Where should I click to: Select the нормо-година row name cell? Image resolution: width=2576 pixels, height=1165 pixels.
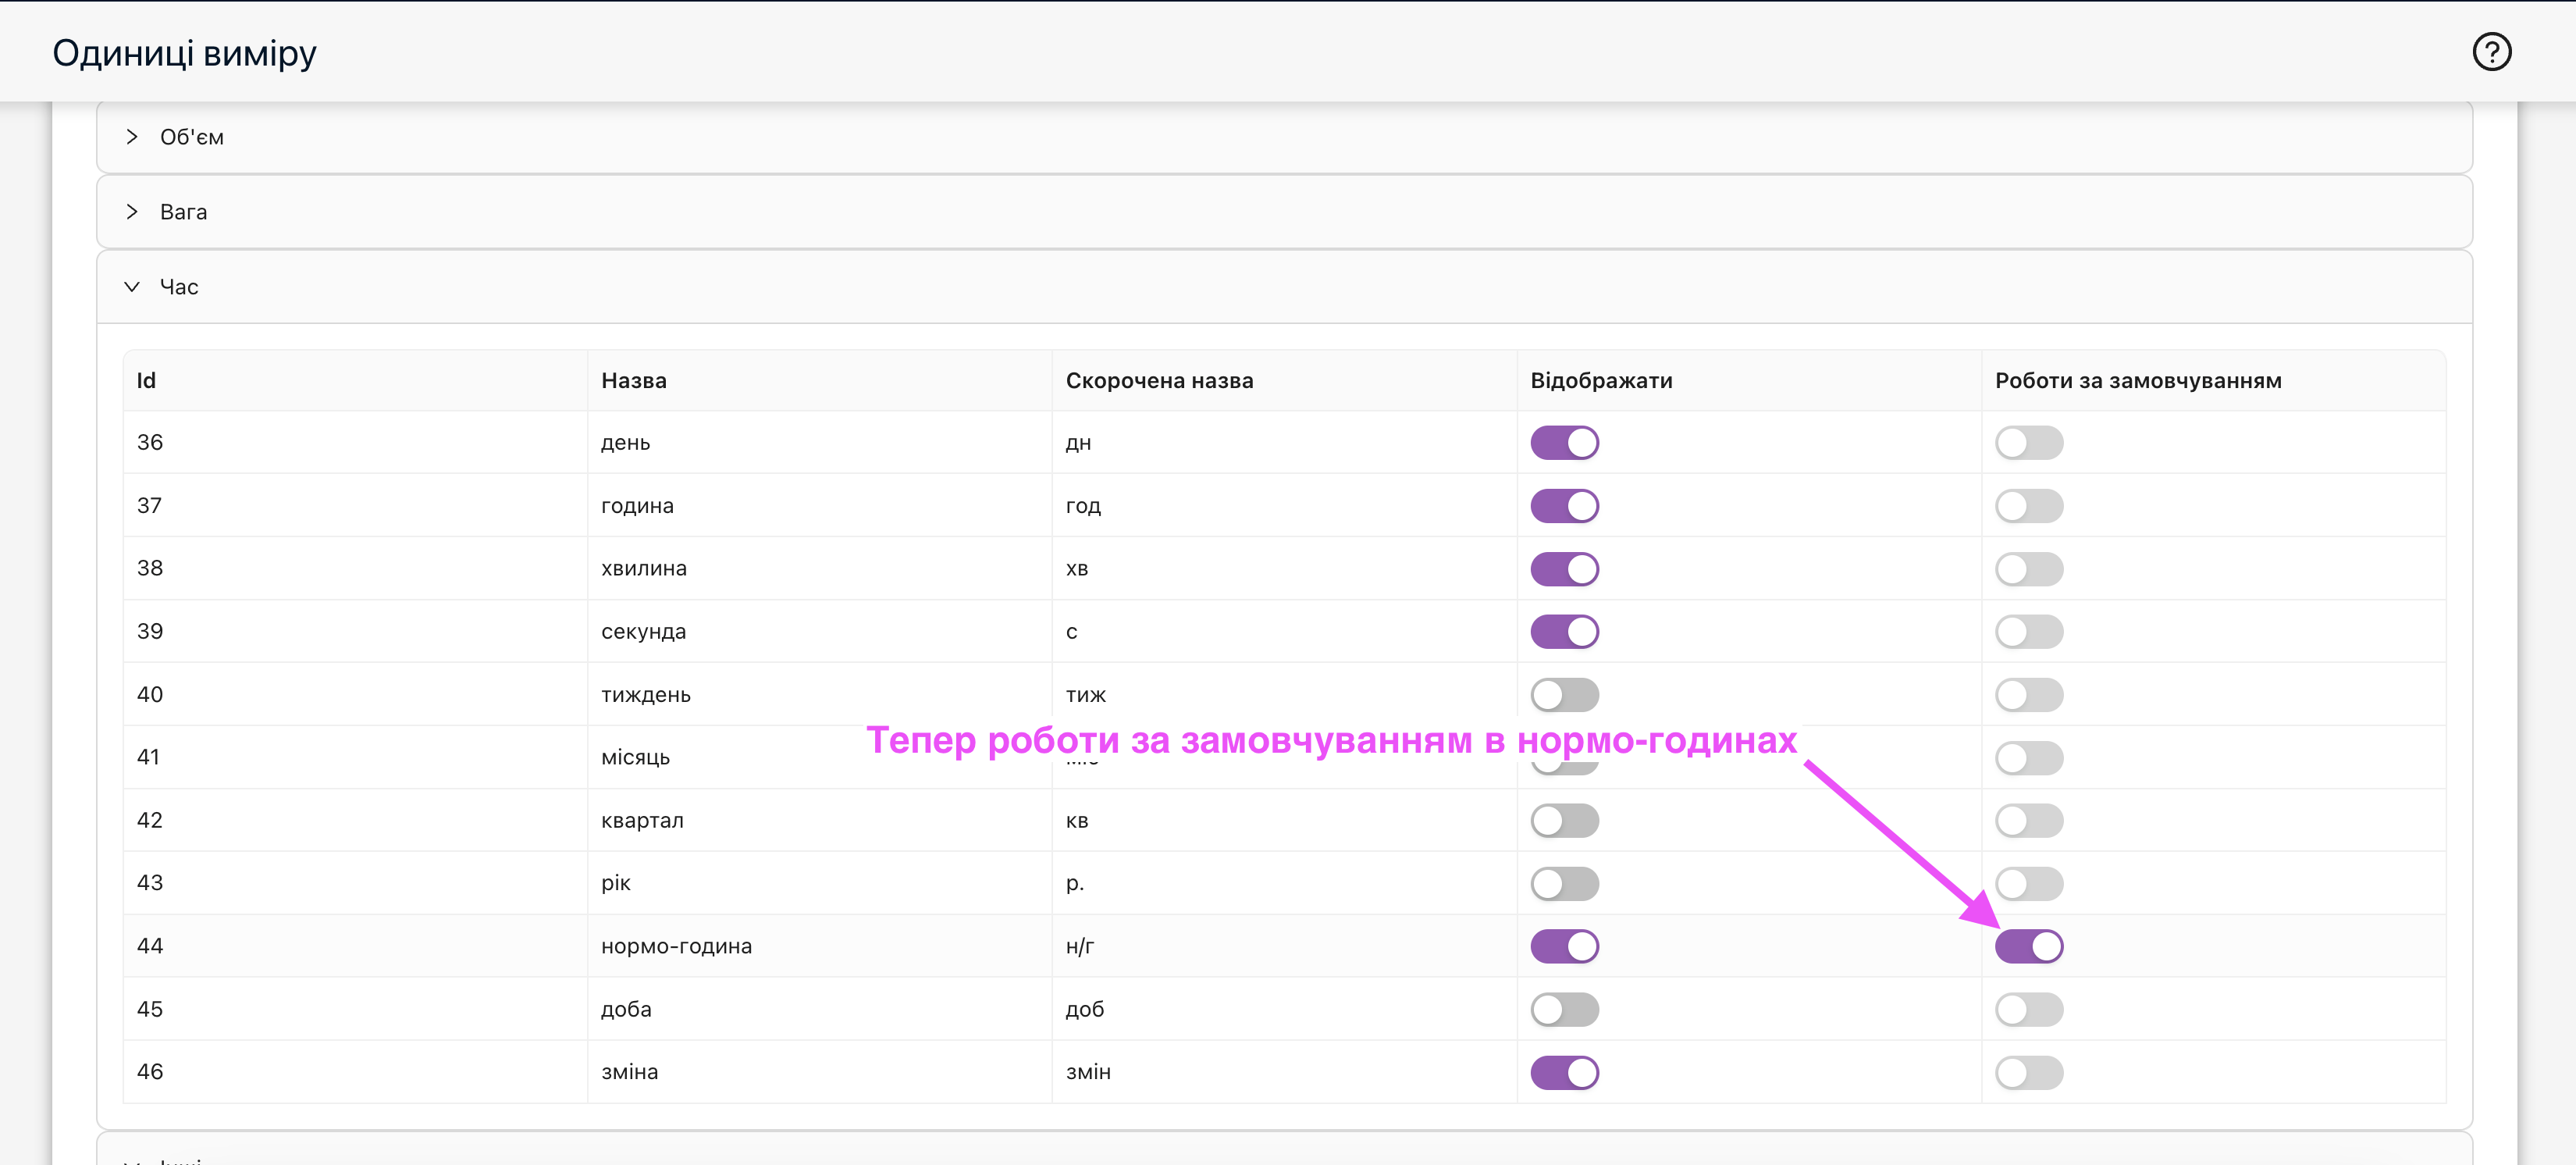pos(676,946)
